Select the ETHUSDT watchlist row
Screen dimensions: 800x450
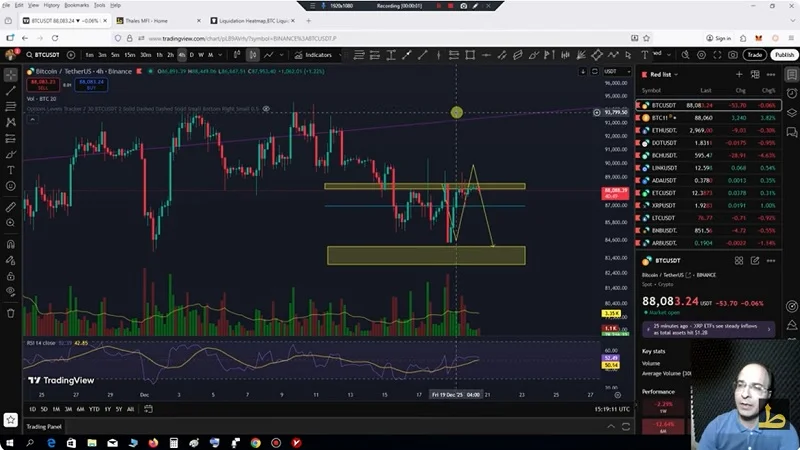pos(666,130)
